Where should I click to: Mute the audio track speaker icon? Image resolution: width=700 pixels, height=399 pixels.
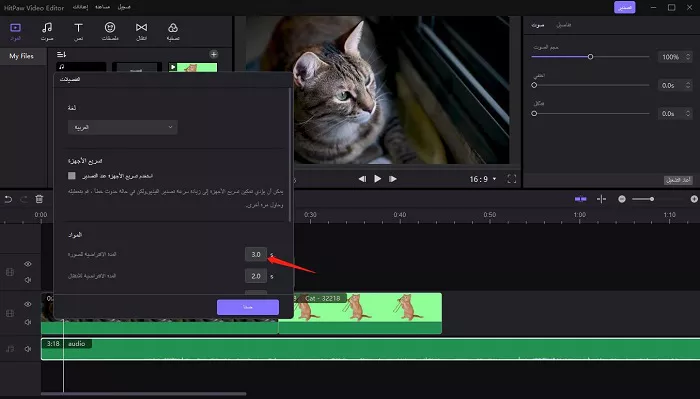coord(28,349)
